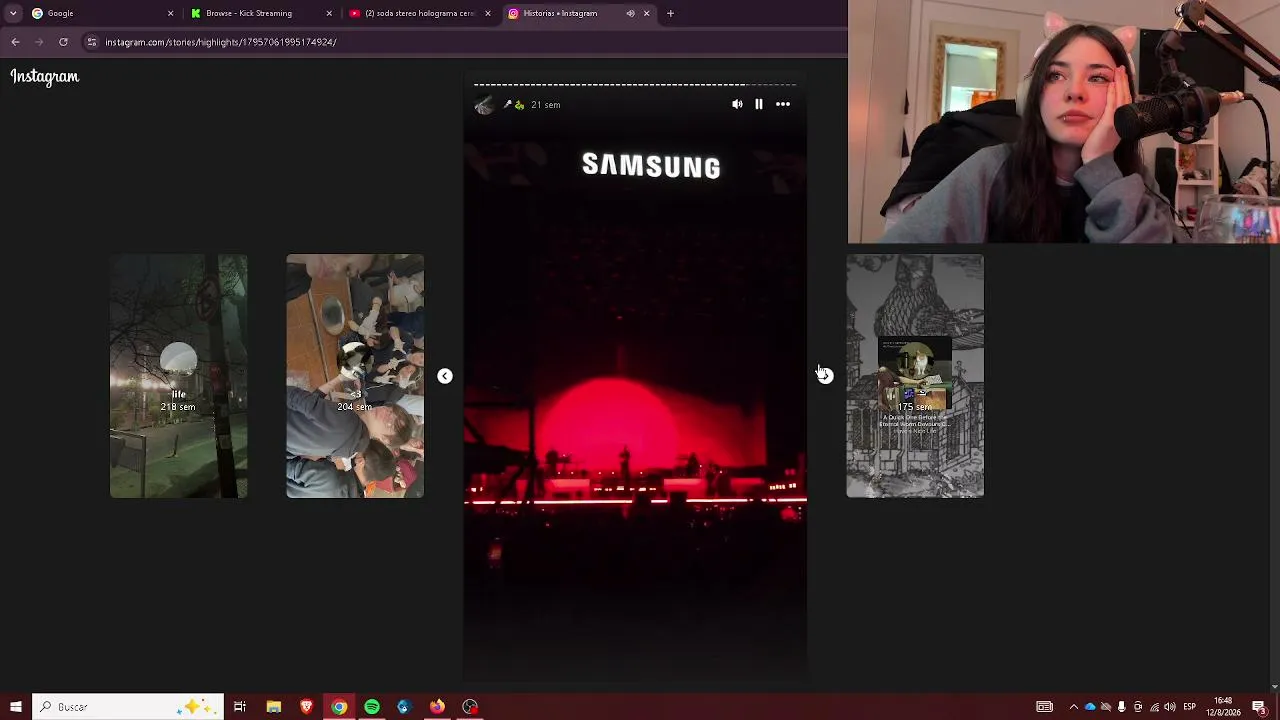
Task: Expand the tab search dropdown
Action: tap(13, 13)
